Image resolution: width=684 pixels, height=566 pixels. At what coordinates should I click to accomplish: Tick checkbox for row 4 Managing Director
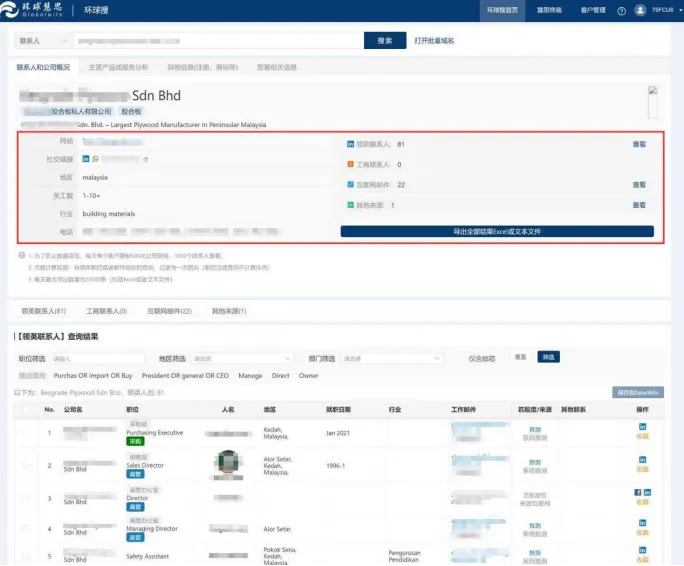point(26,529)
